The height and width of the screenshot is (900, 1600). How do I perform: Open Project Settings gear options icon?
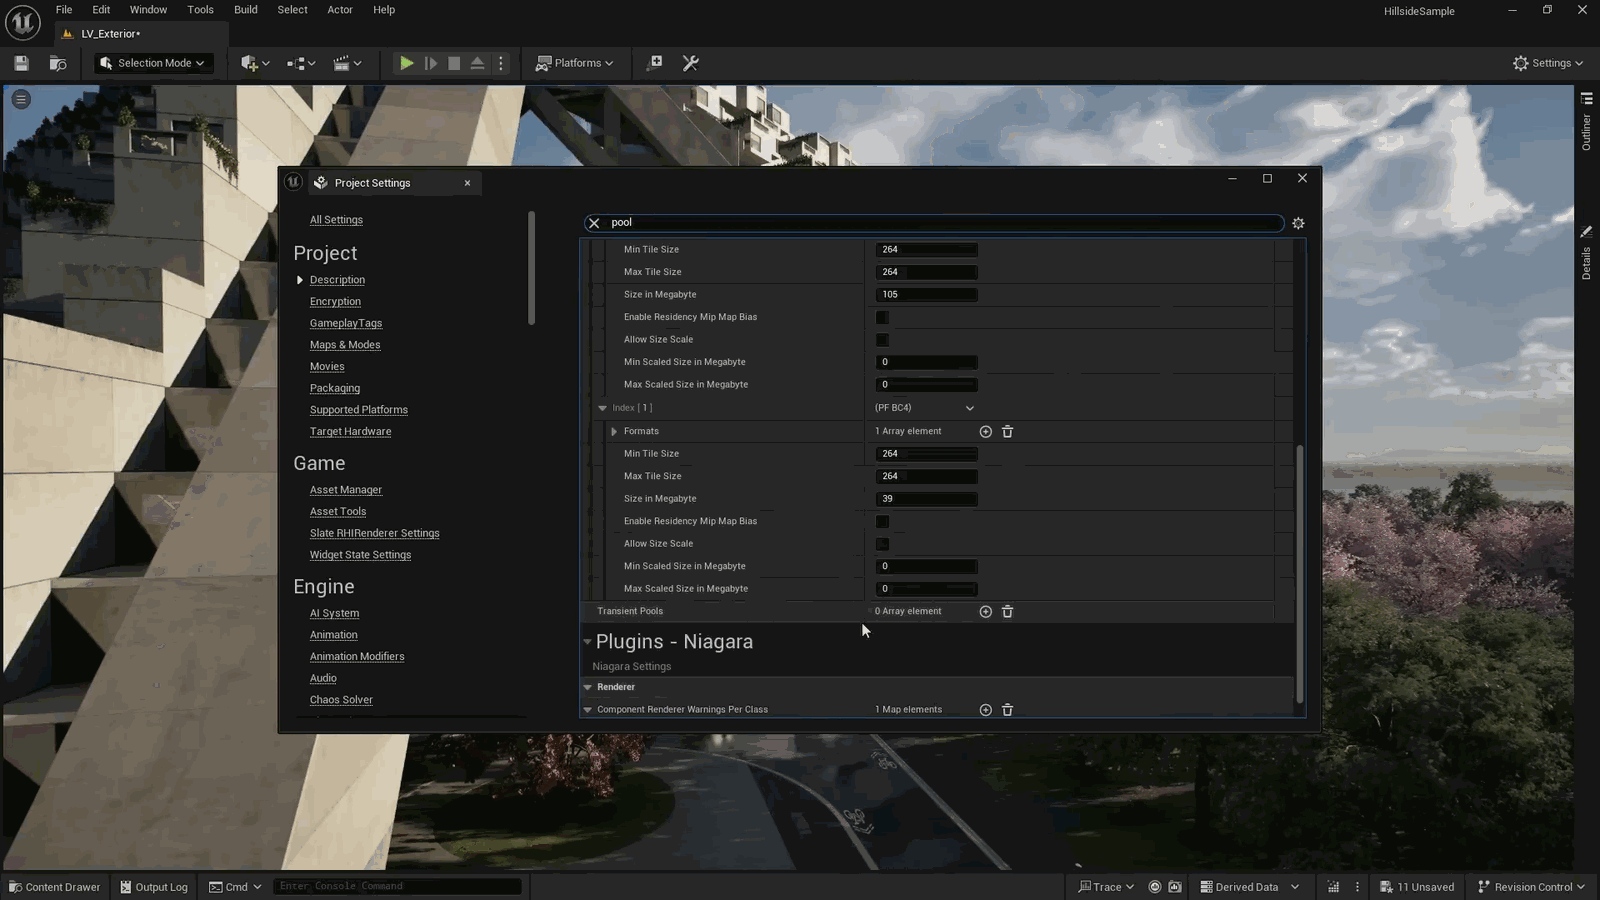point(1298,223)
